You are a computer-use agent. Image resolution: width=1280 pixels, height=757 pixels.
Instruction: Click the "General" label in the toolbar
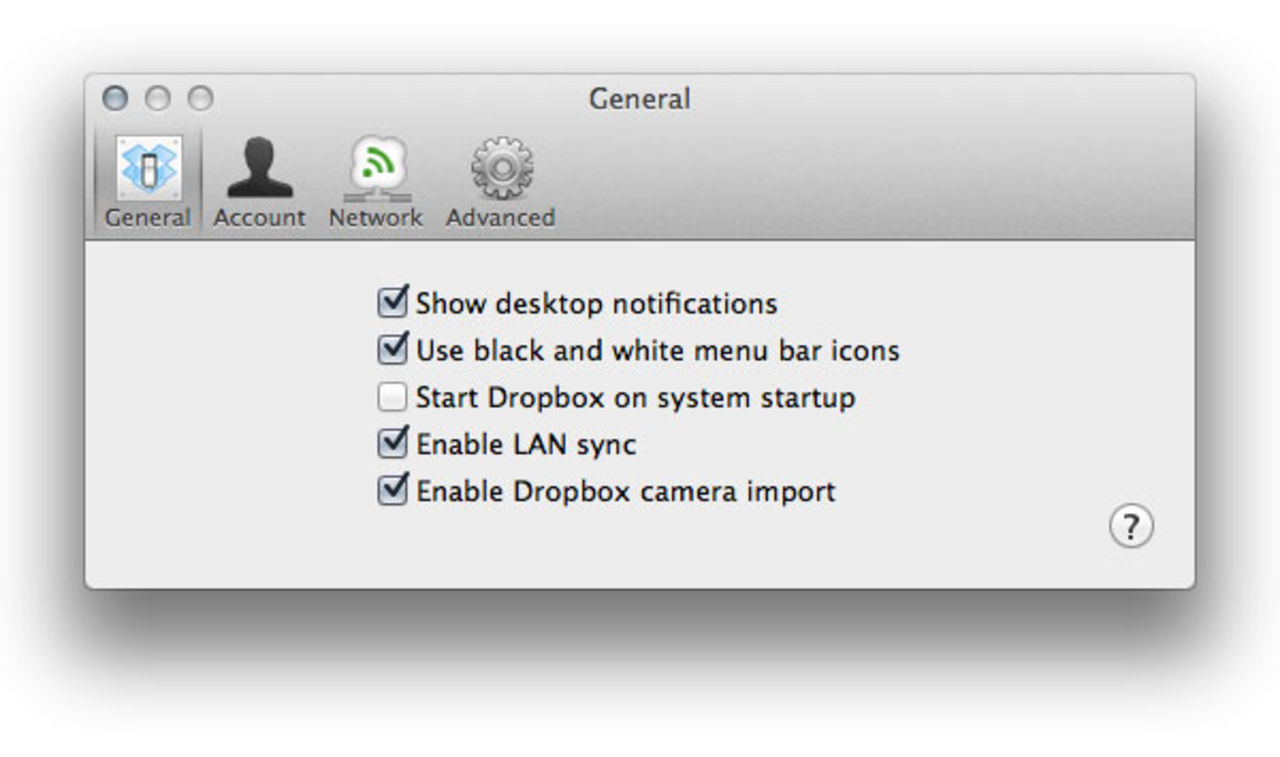pos(148,217)
